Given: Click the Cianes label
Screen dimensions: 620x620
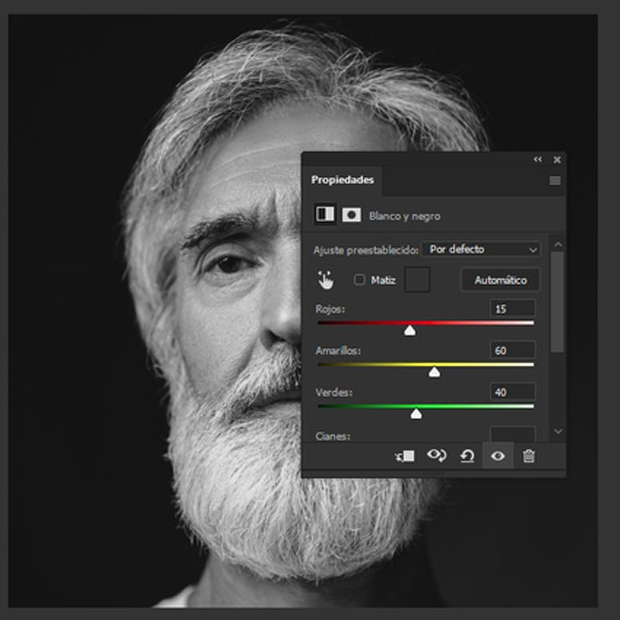Looking at the screenshot, I should [333, 437].
